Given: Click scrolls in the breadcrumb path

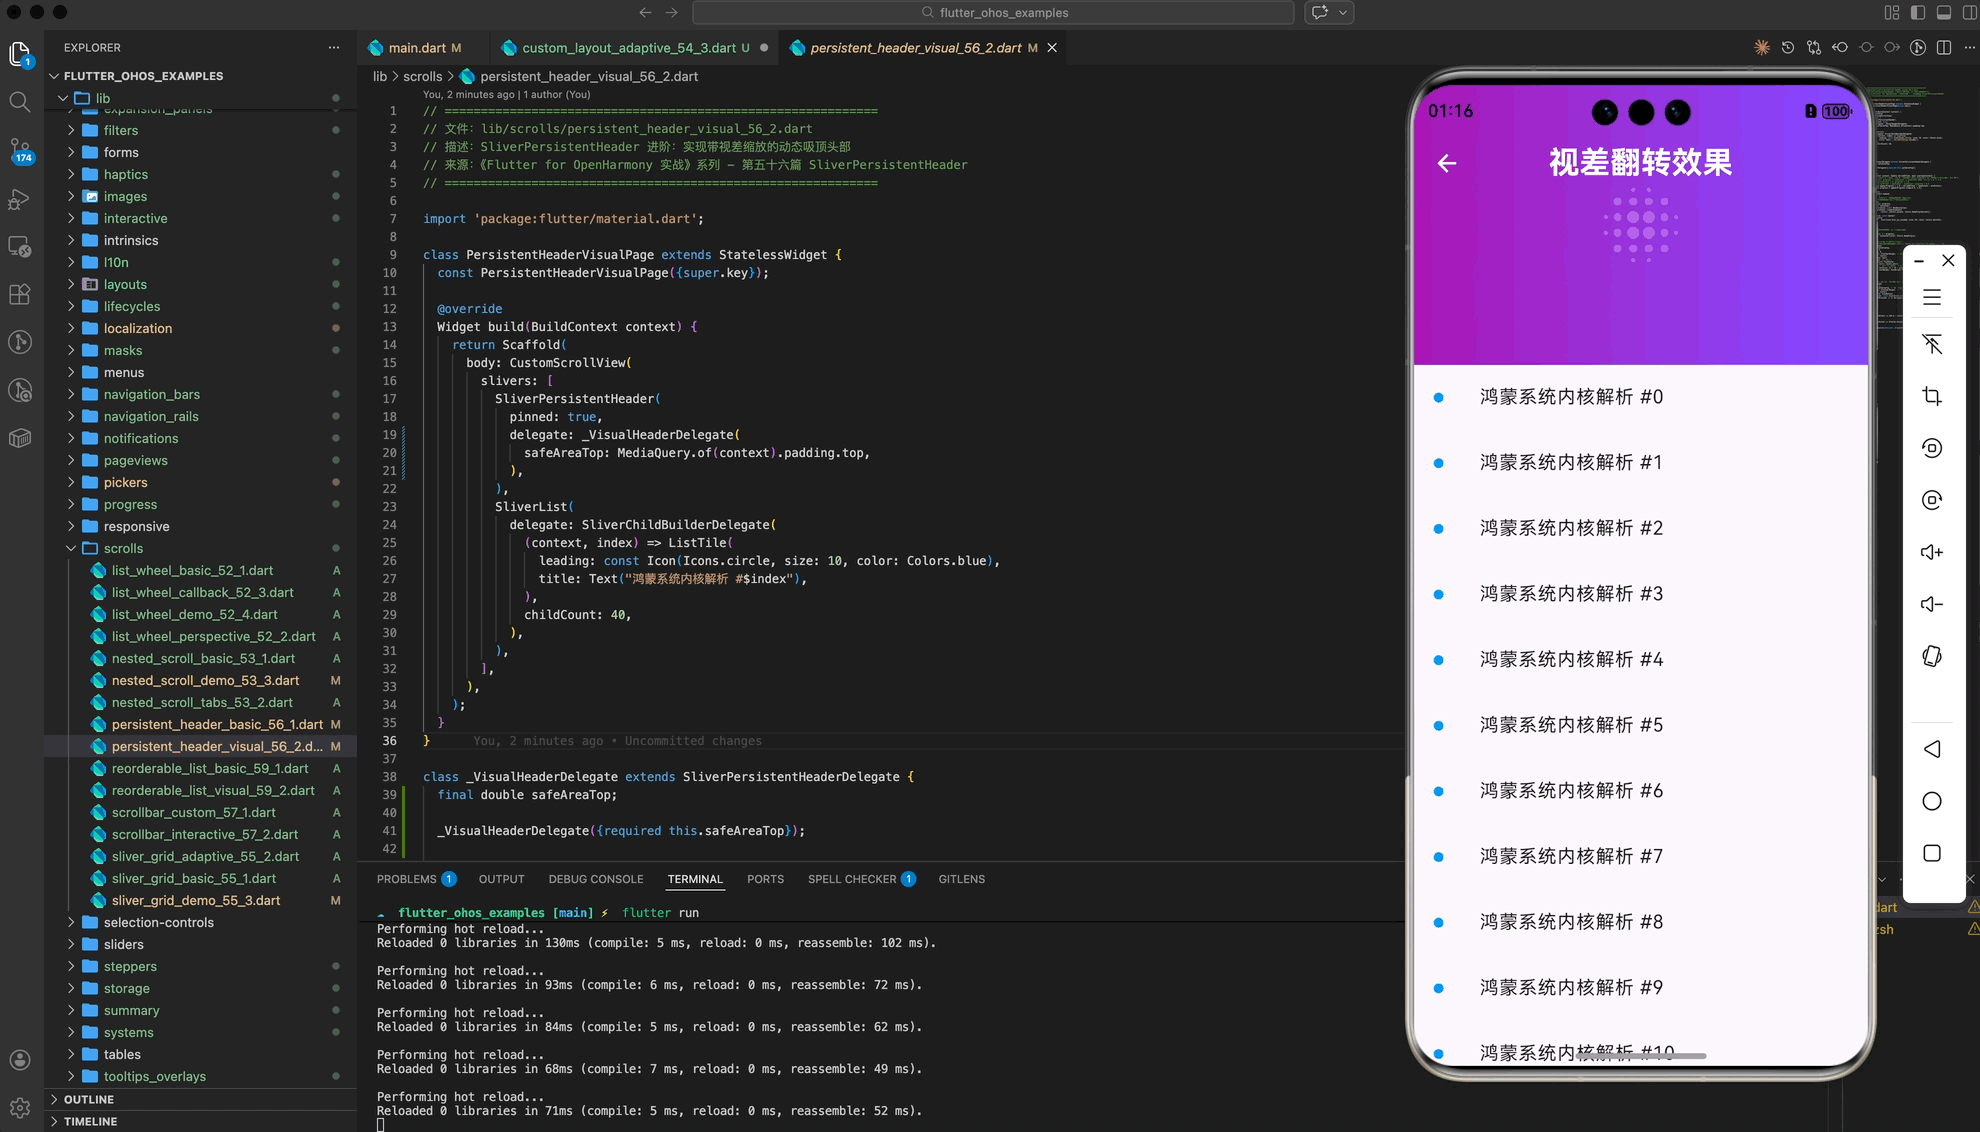Looking at the screenshot, I should click(422, 76).
